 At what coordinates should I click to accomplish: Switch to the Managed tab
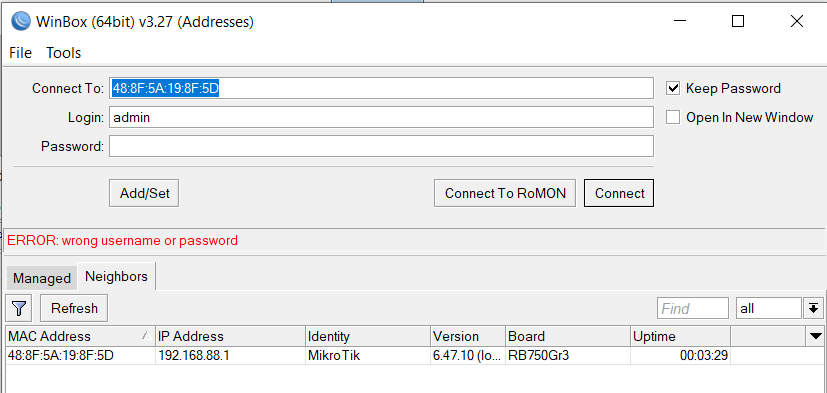click(x=42, y=278)
